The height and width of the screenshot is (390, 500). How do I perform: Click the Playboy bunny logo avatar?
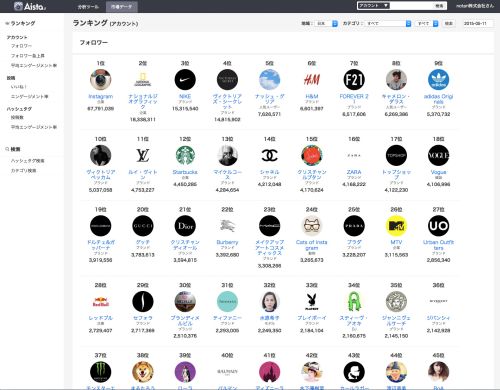pyautogui.click(x=312, y=301)
